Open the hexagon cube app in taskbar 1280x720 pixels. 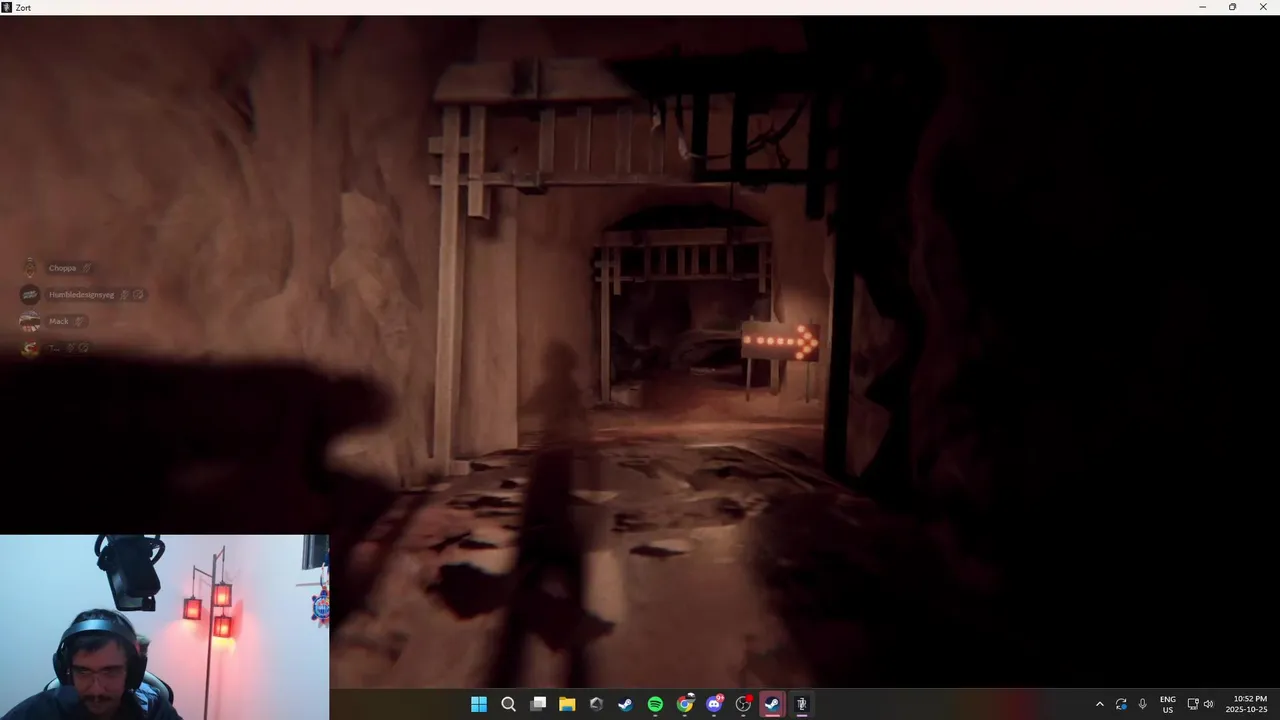pos(597,704)
